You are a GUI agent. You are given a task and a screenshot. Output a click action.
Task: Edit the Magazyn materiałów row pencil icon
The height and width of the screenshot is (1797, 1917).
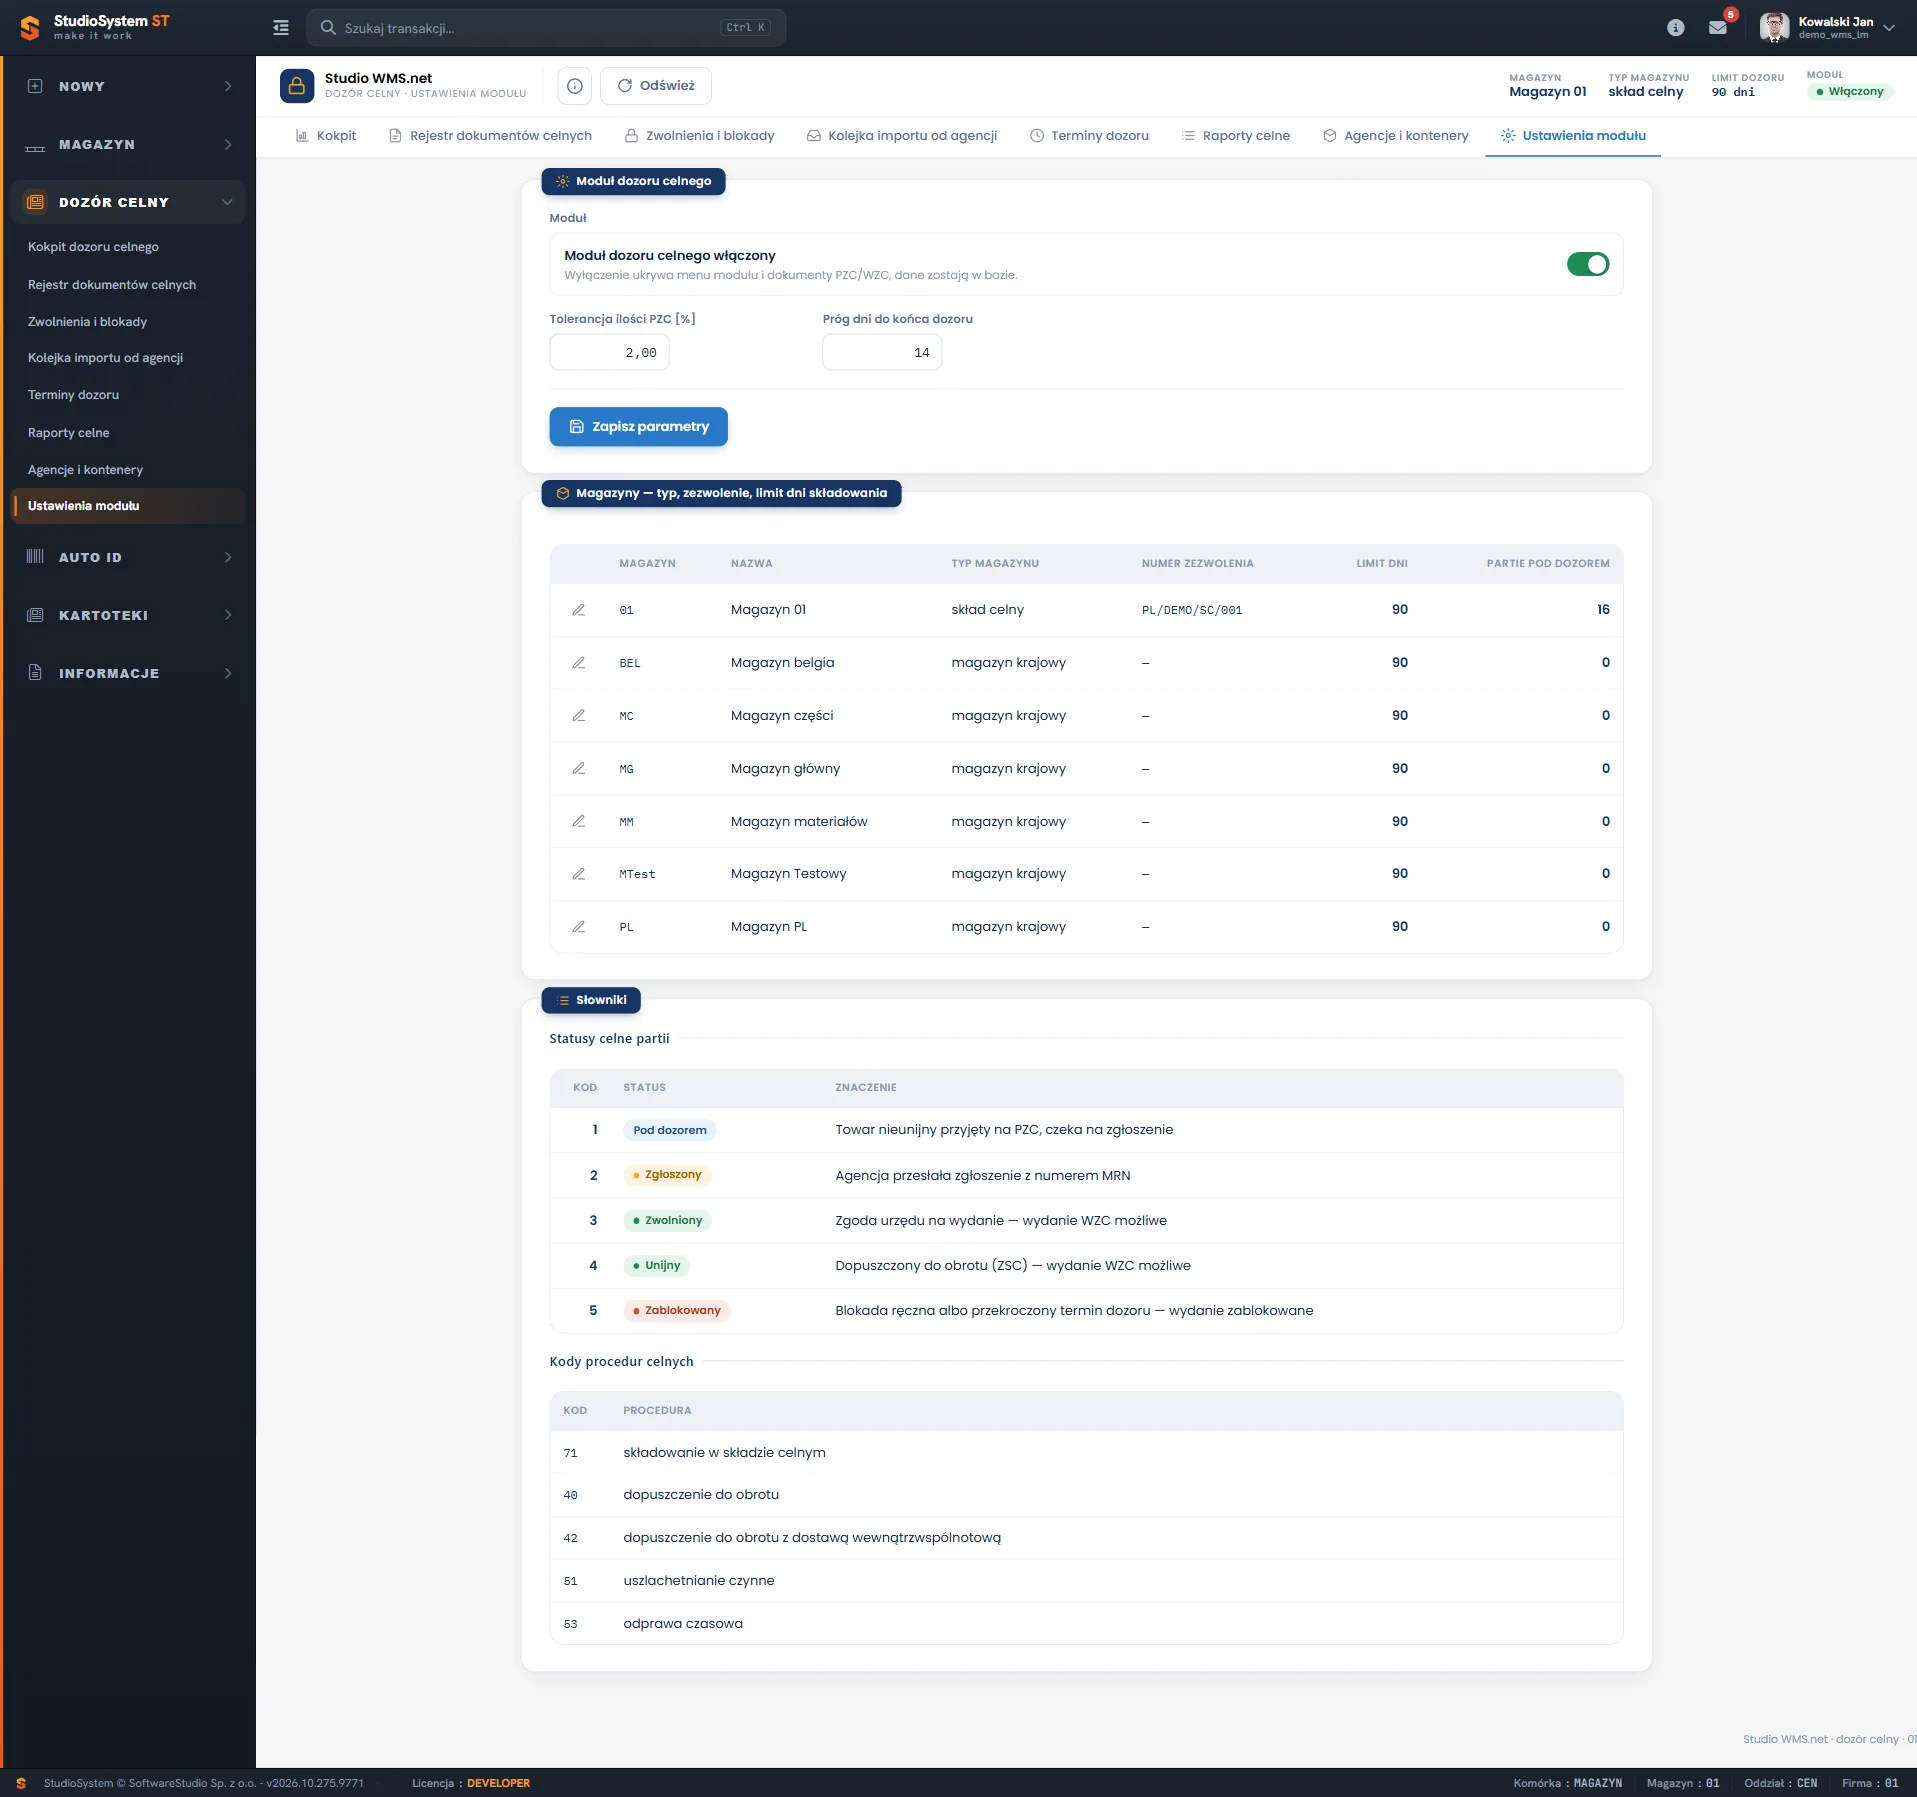point(578,822)
